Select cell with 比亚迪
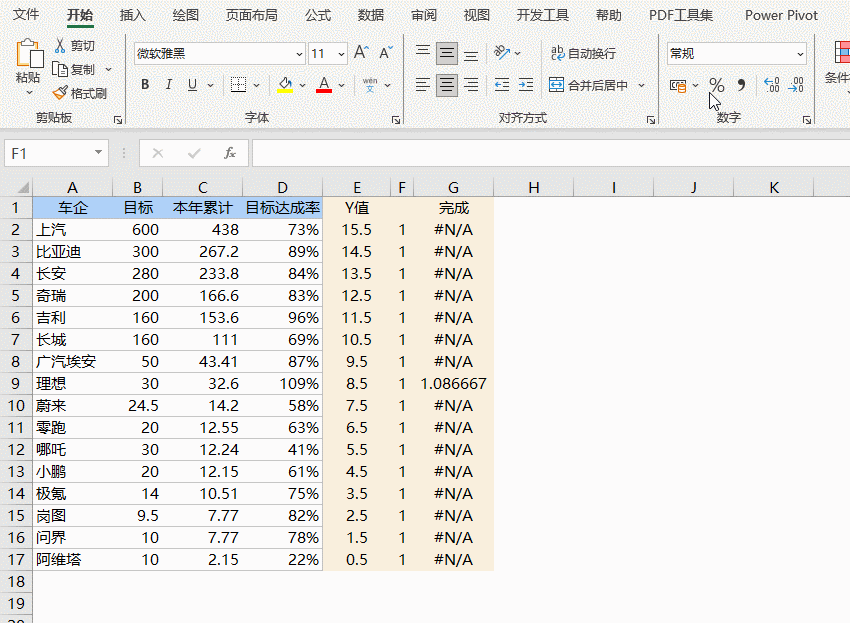The image size is (850, 623). 73,252
